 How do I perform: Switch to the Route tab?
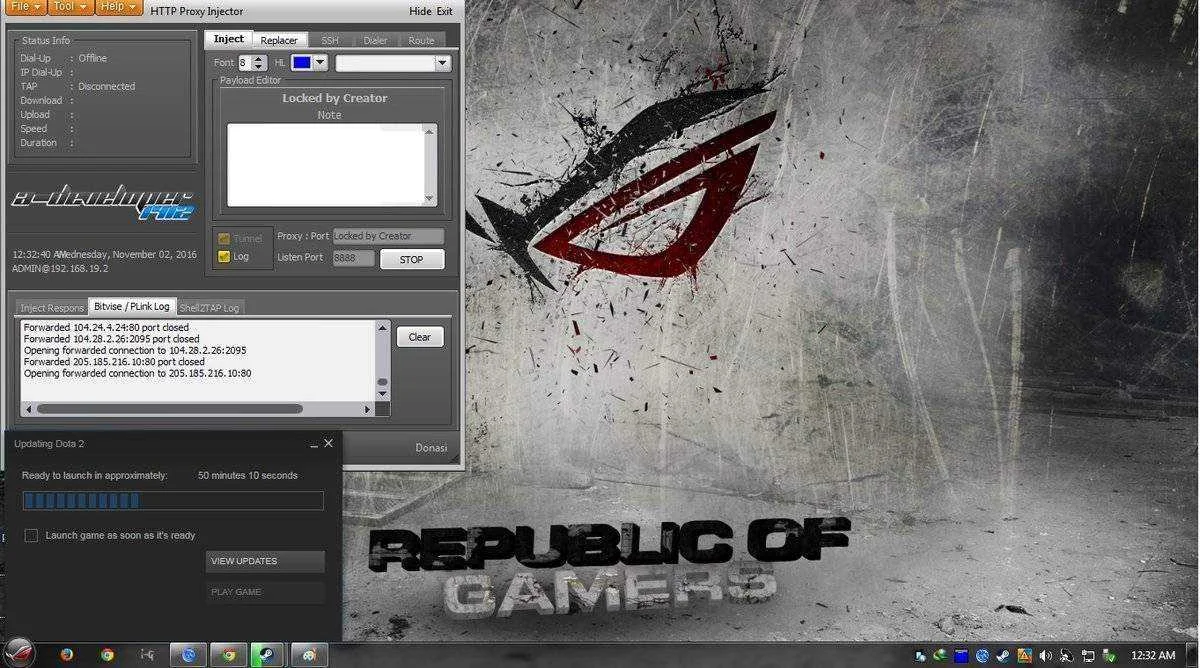point(422,40)
